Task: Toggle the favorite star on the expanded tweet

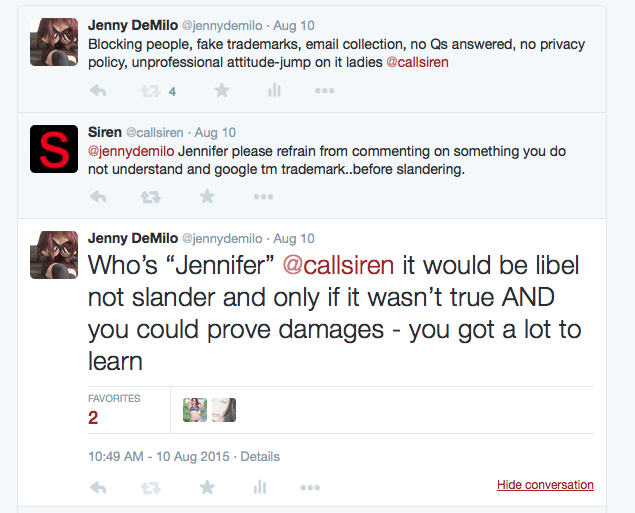Action: point(207,487)
